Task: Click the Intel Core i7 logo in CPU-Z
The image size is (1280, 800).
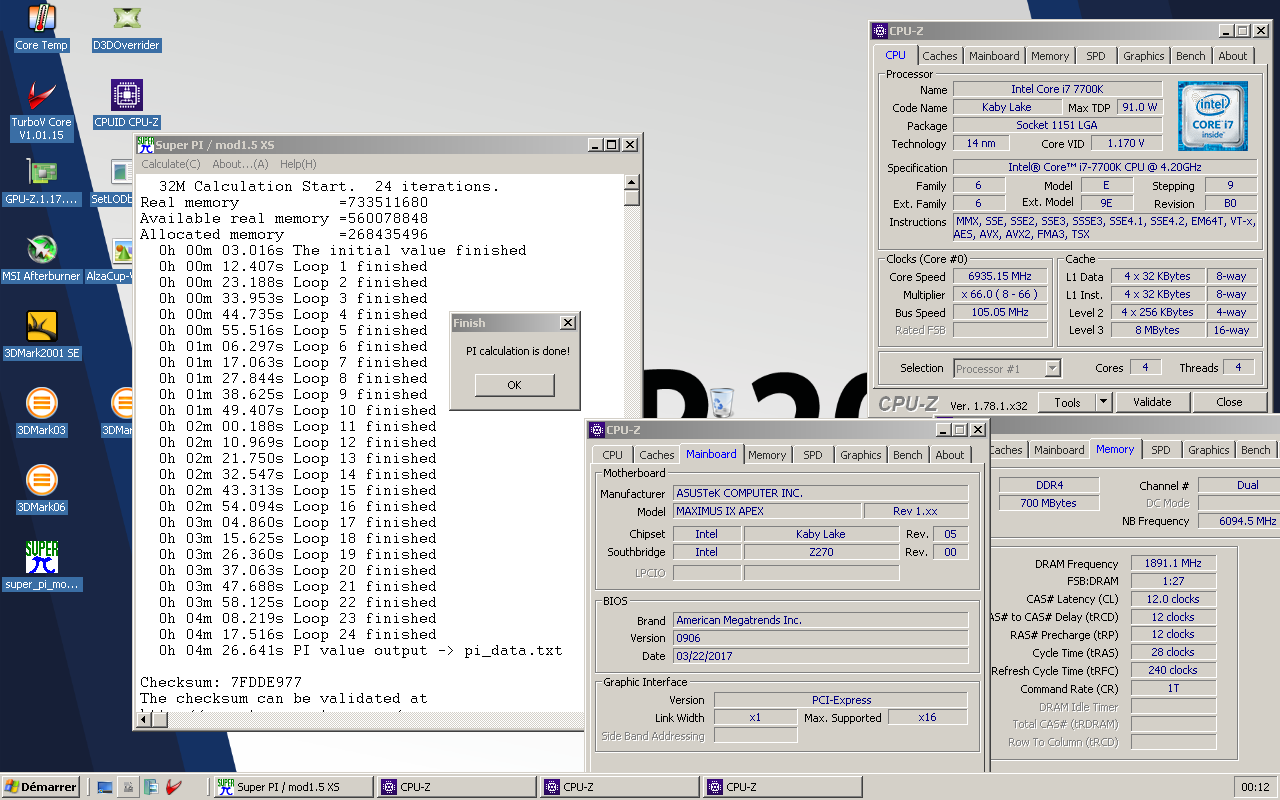Action: pyautogui.click(x=1212, y=117)
